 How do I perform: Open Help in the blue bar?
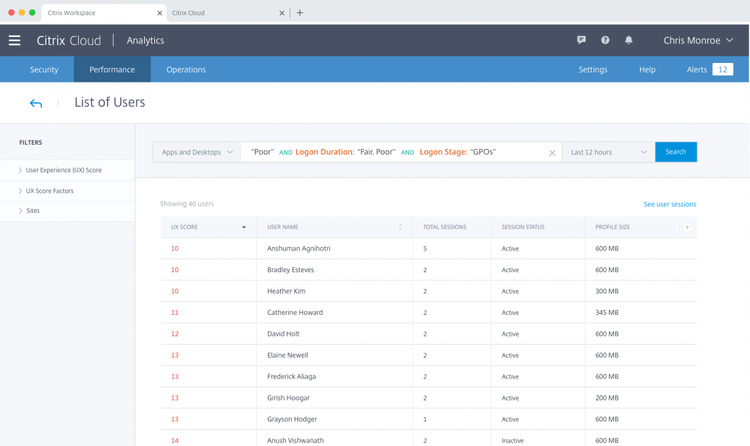click(x=647, y=69)
